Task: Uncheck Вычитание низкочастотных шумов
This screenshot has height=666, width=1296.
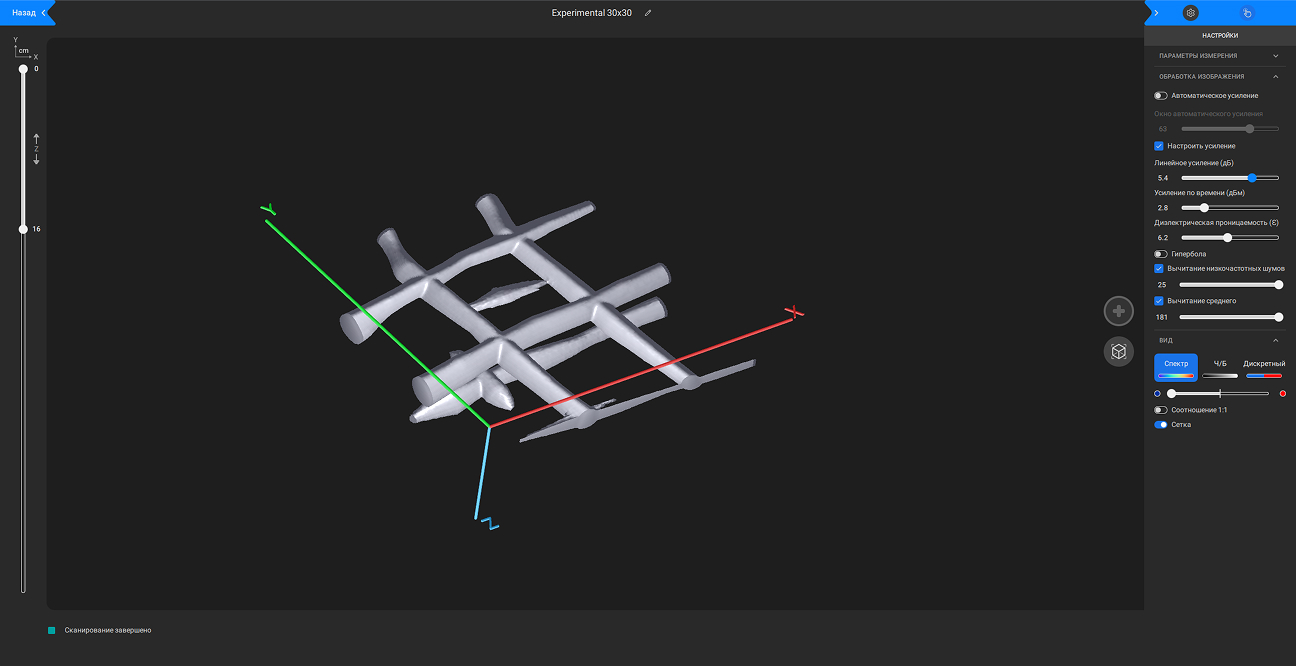Action: coord(1159,269)
